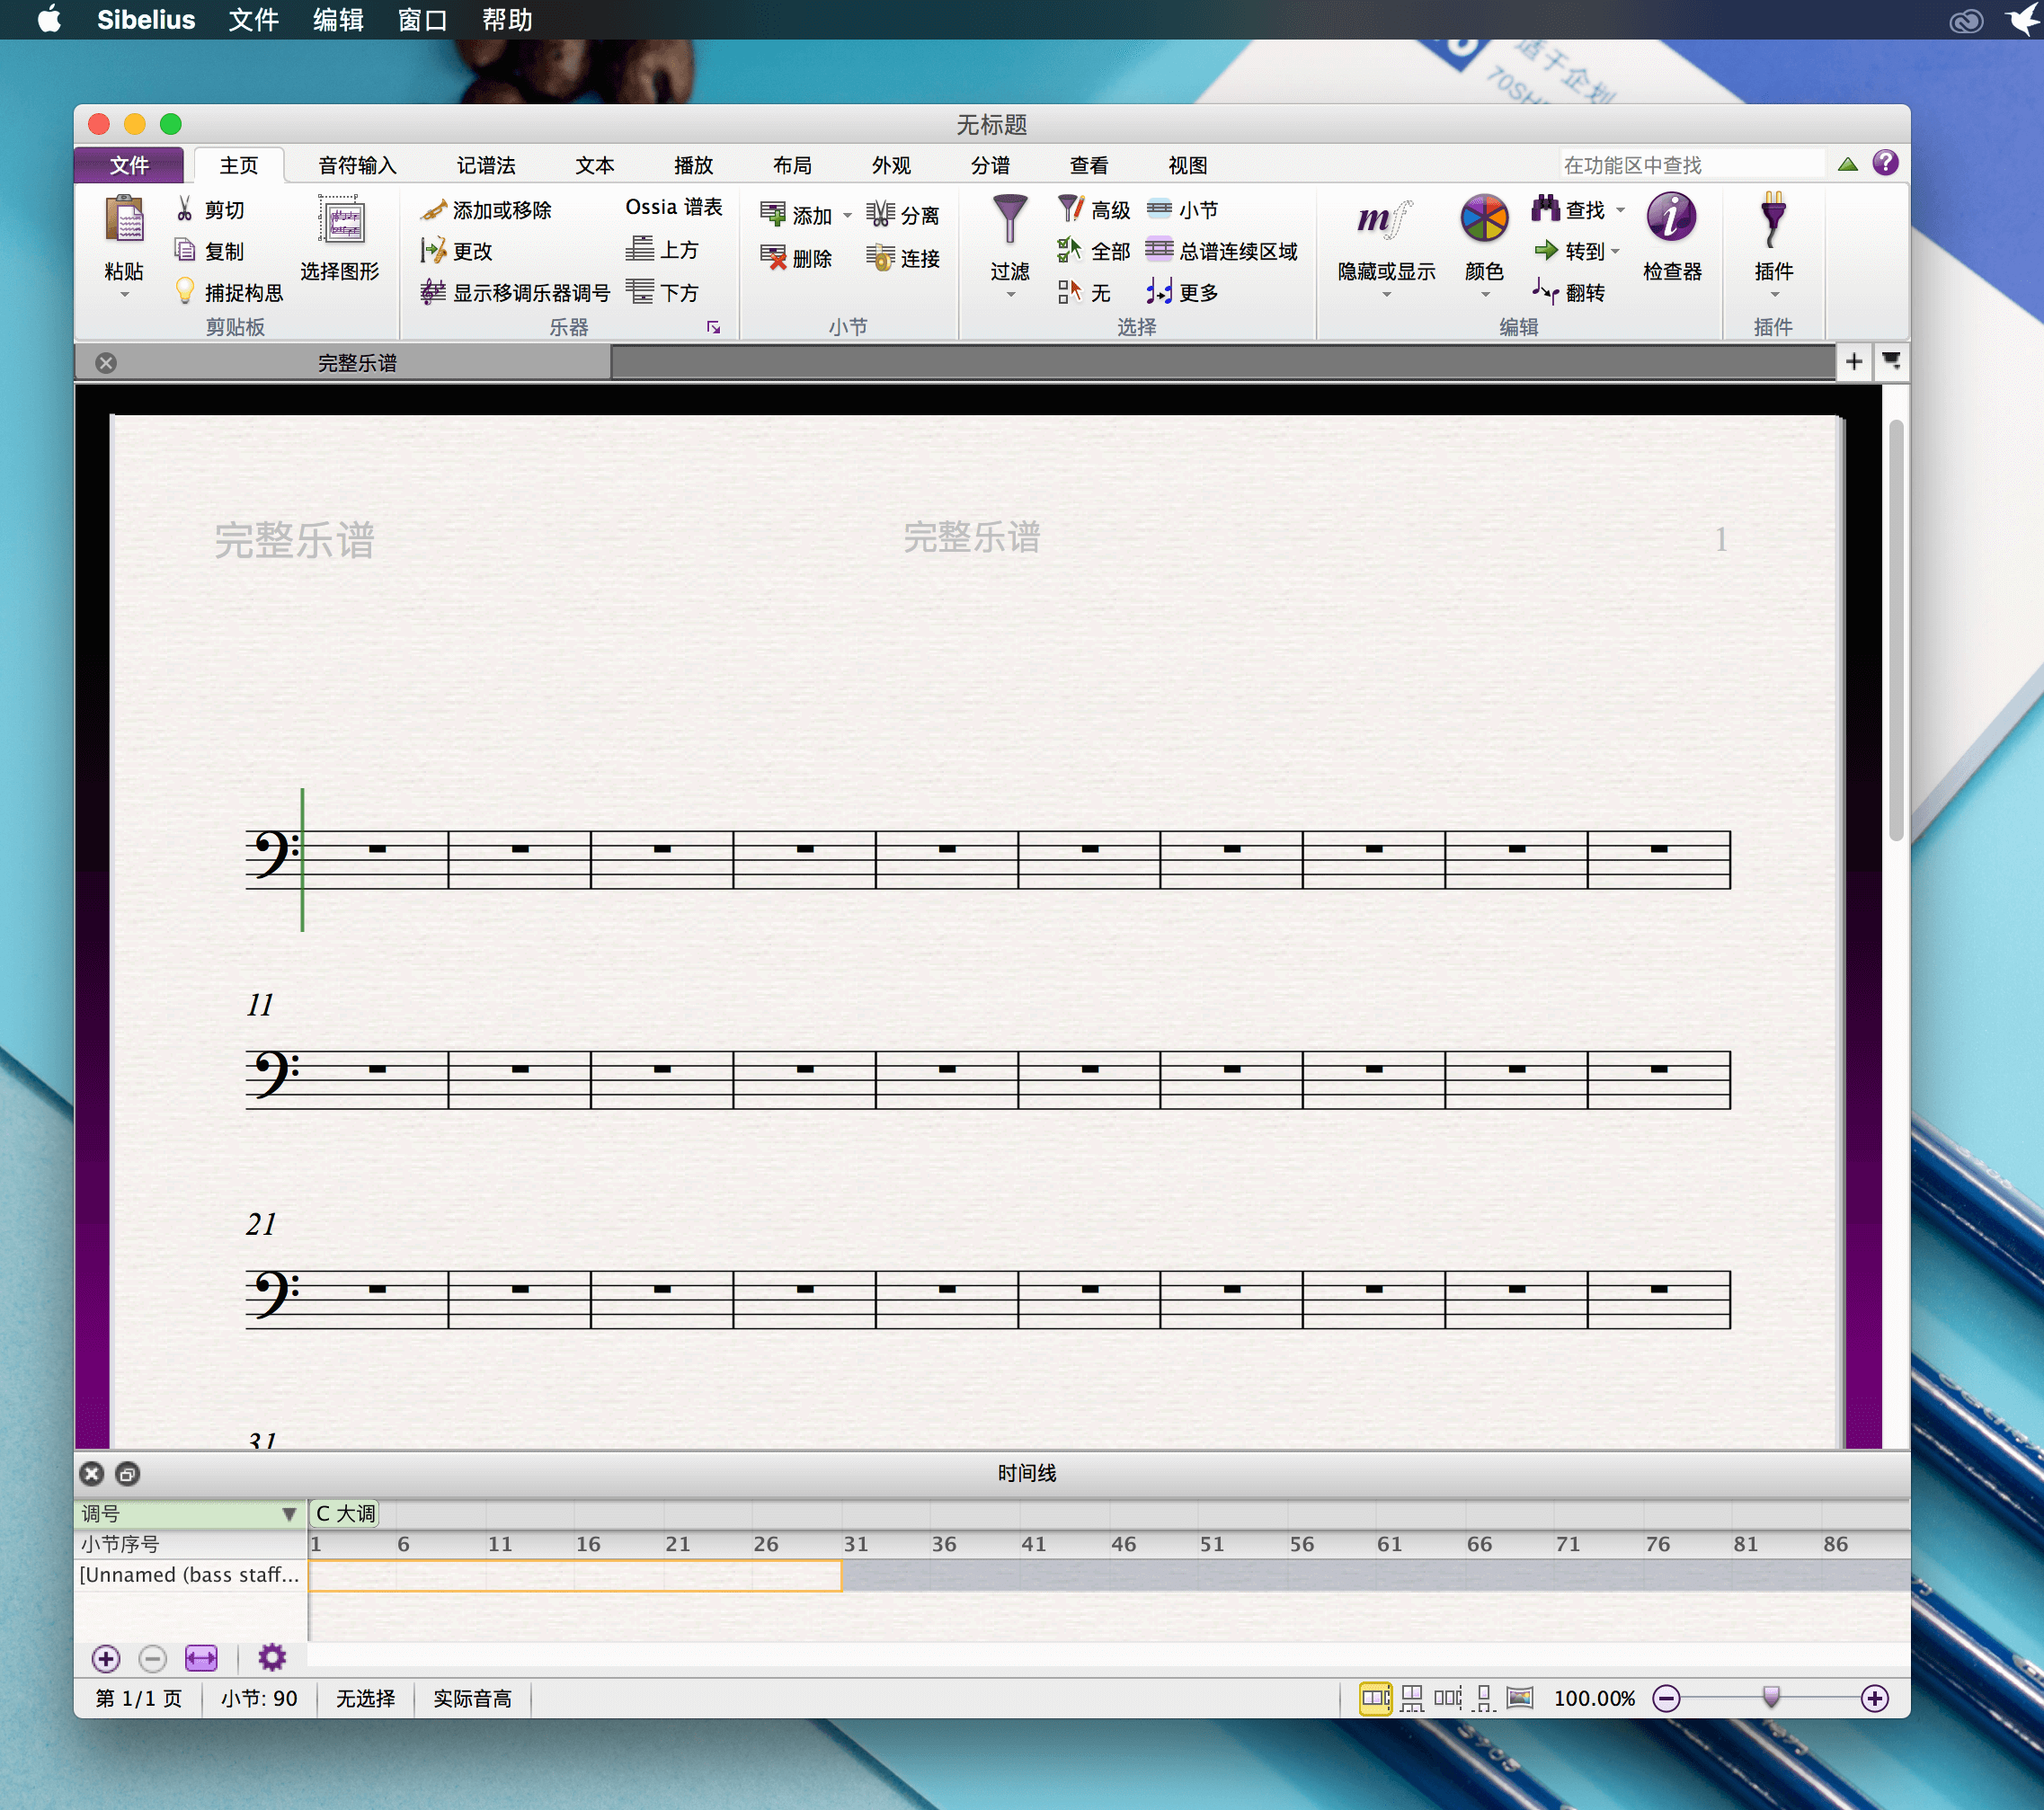Expand the Filter dropdown arrow
2044x1810 pixels.
(1010, 296)
